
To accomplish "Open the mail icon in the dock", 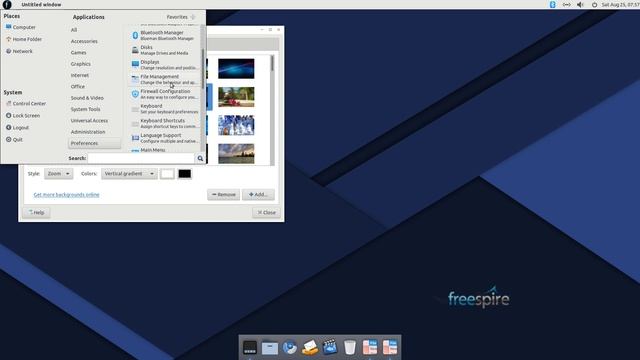I will [x=310, y=347].
